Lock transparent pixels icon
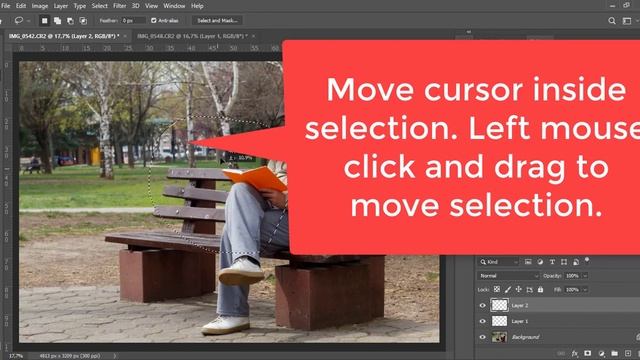640x360 pixels. pos(497,289)
